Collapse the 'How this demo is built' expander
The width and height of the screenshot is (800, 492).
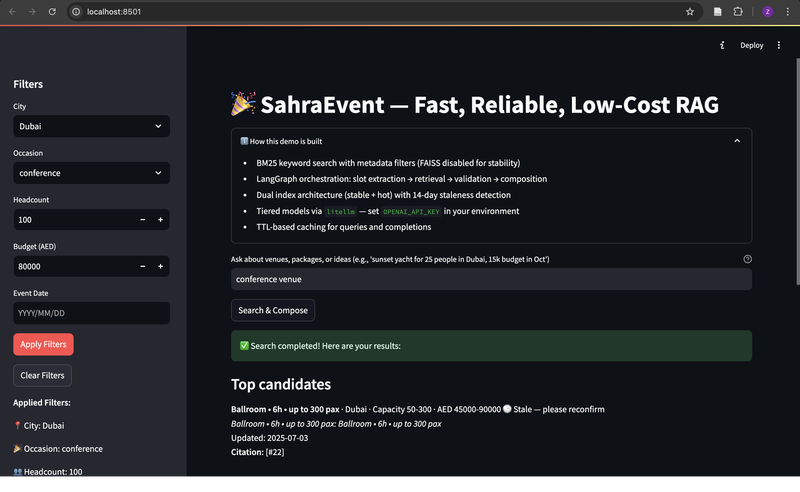(x=737, y=141)
